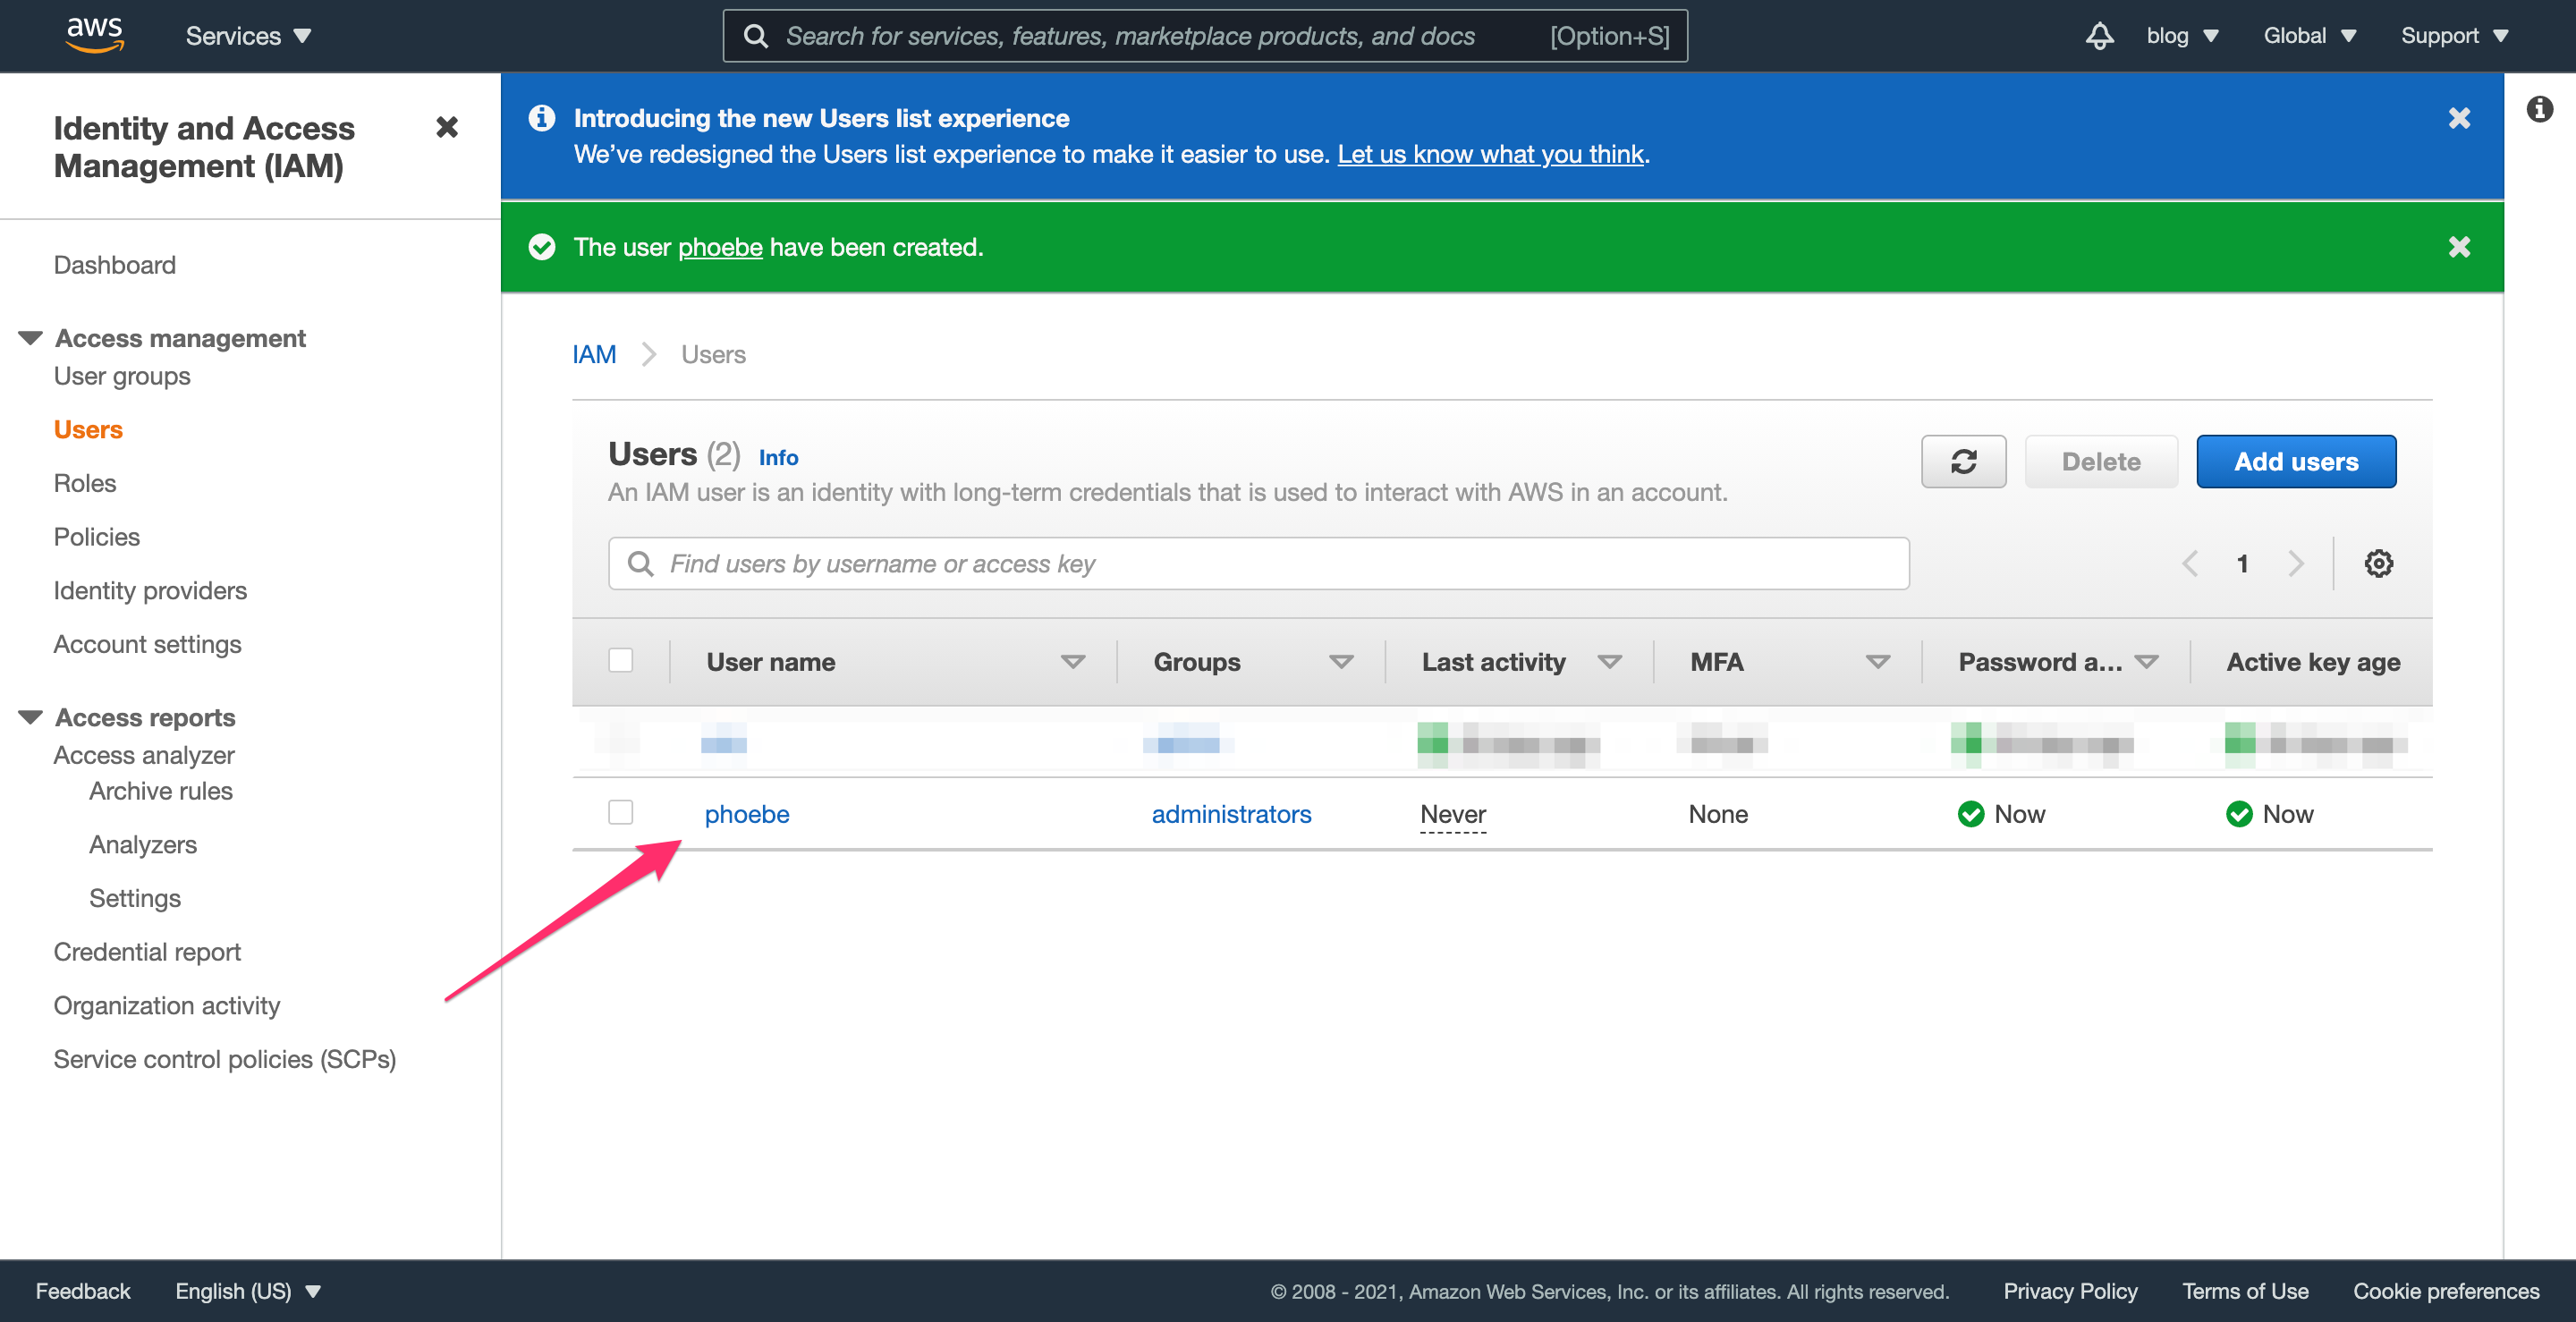2576x1322 pixels.
Task: Open Terms of Use in footer
Action: pos(2245,1291)
